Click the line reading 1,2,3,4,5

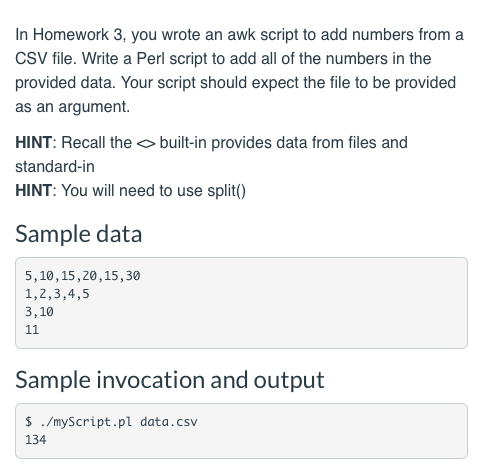[57, 294]
